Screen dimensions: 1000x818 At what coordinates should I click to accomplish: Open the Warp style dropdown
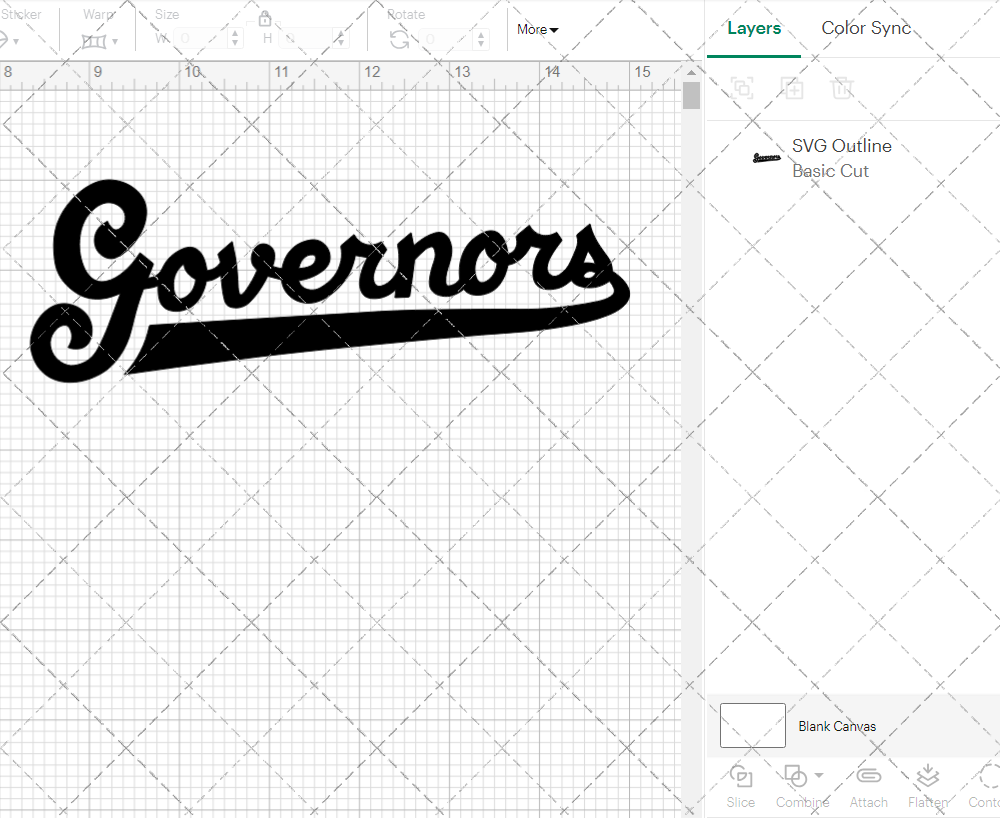pos(114,41)
